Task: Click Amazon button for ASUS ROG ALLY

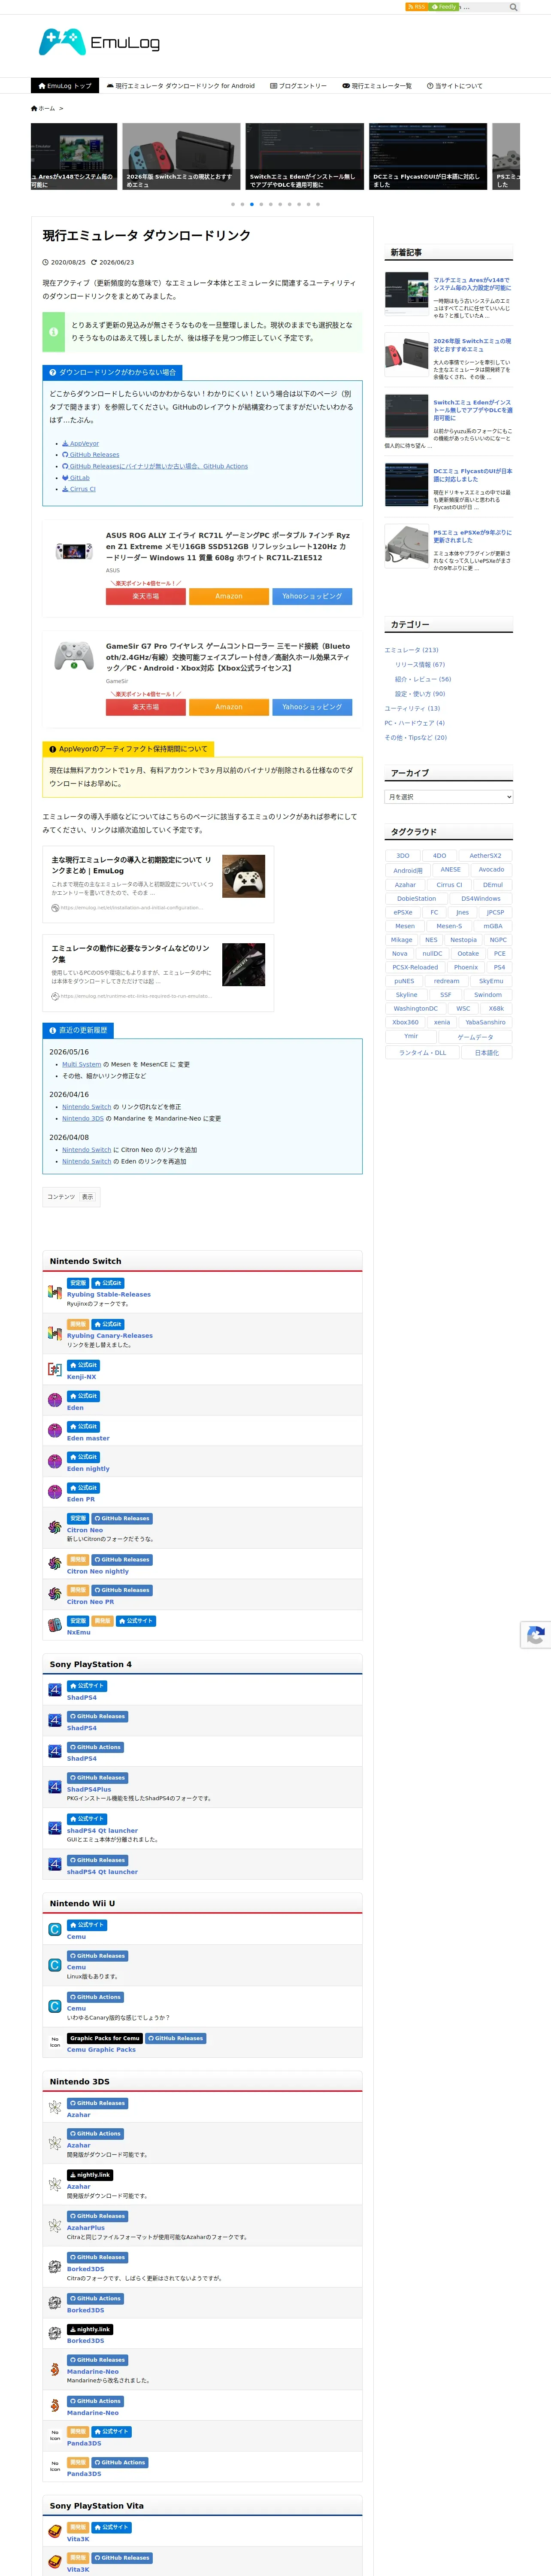Action: coord(229,596)
